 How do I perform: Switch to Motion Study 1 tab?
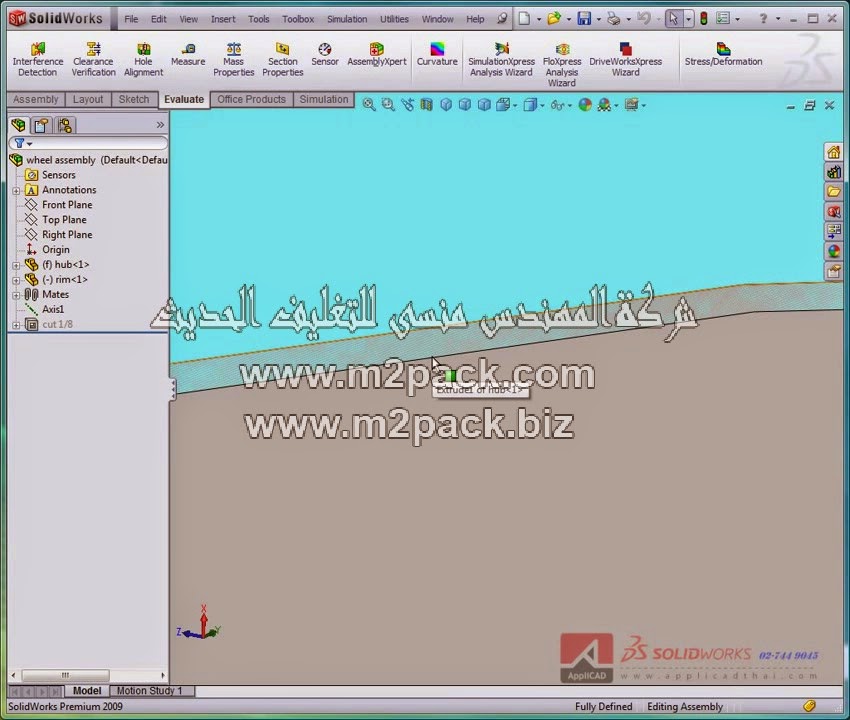pos(149,691)
